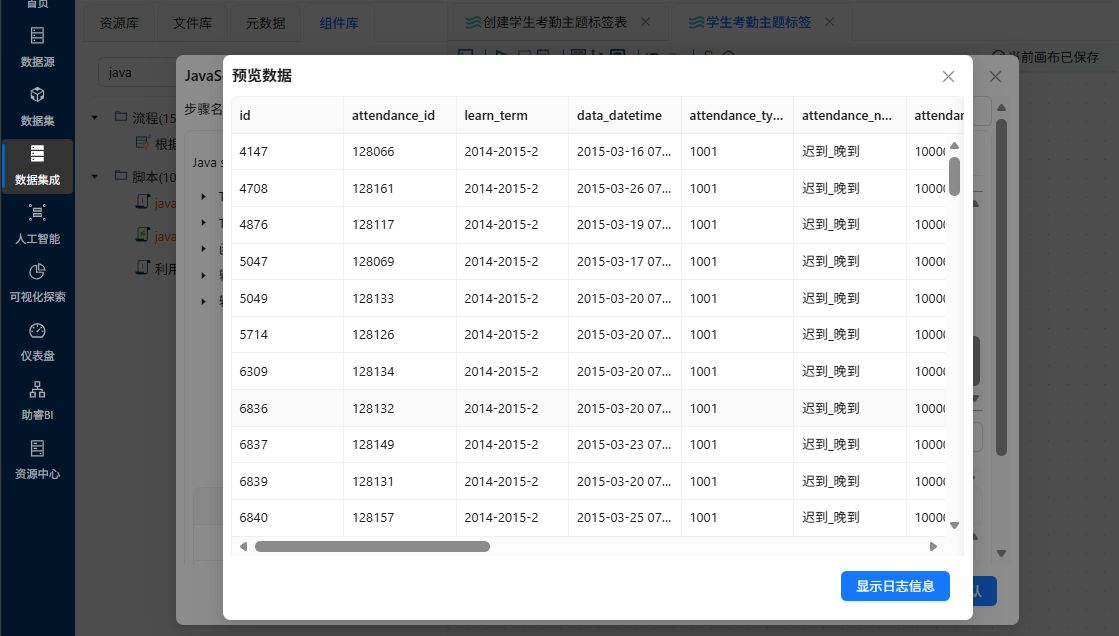This screenshot has width=1119, height=636.
Task: Click attendance_id value 128126
Action: coord(400,335)
